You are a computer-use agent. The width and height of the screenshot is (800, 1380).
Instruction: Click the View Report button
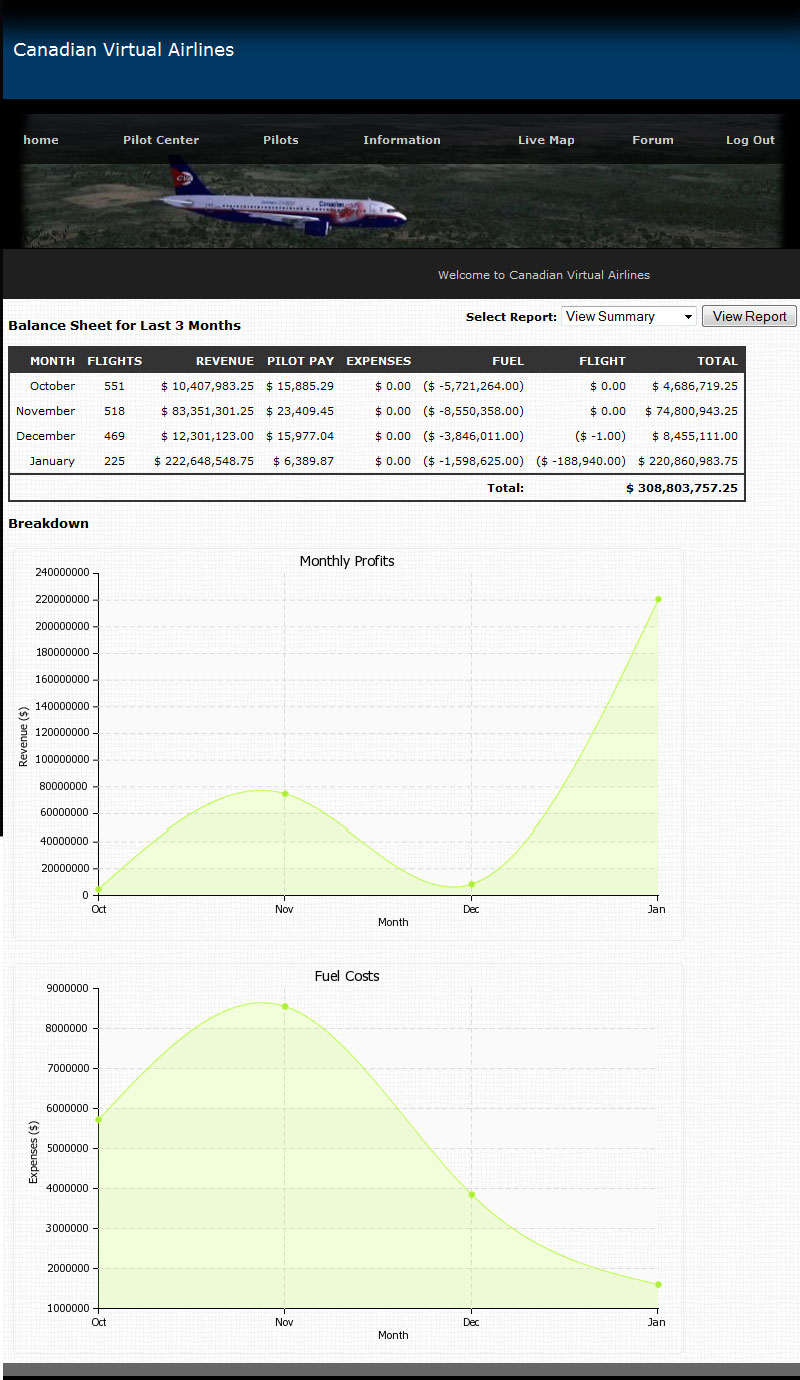click(x=750, y=316)
